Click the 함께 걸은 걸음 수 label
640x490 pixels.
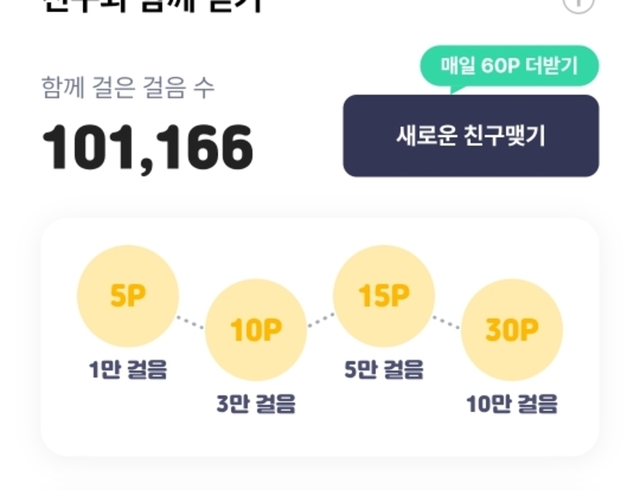128,87
